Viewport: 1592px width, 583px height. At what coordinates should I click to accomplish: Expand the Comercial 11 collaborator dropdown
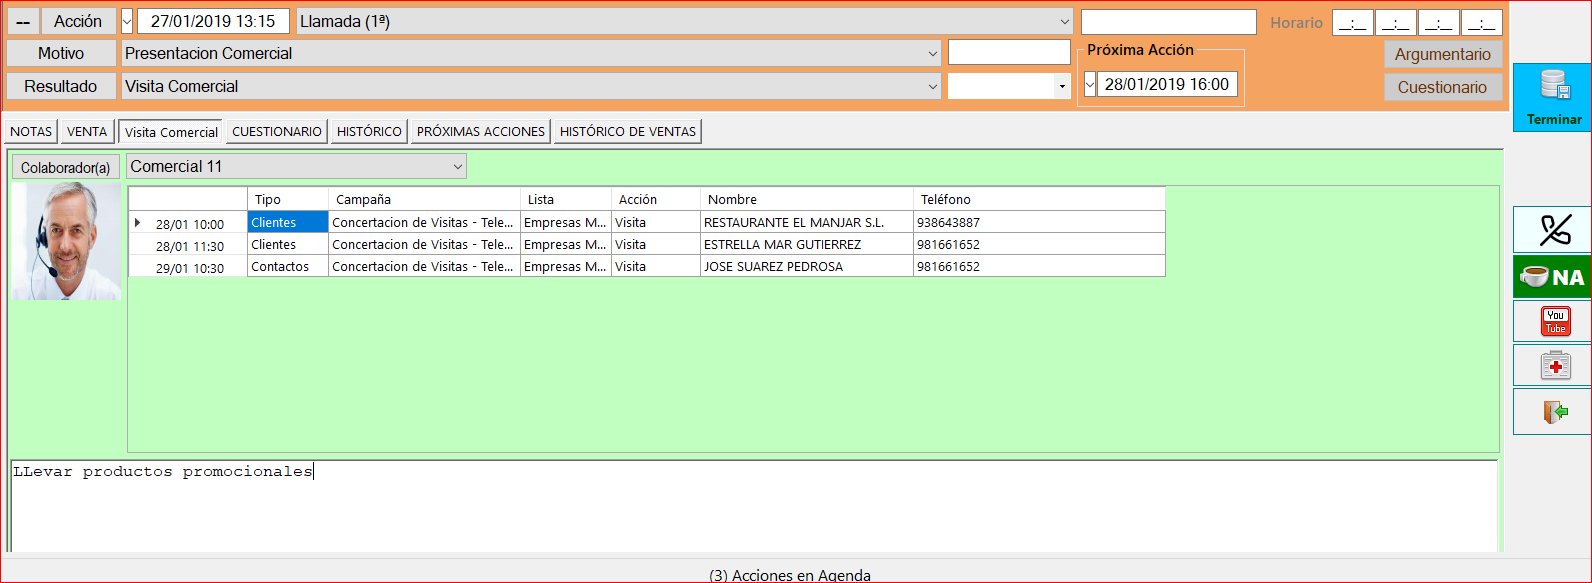coord(458,167)
